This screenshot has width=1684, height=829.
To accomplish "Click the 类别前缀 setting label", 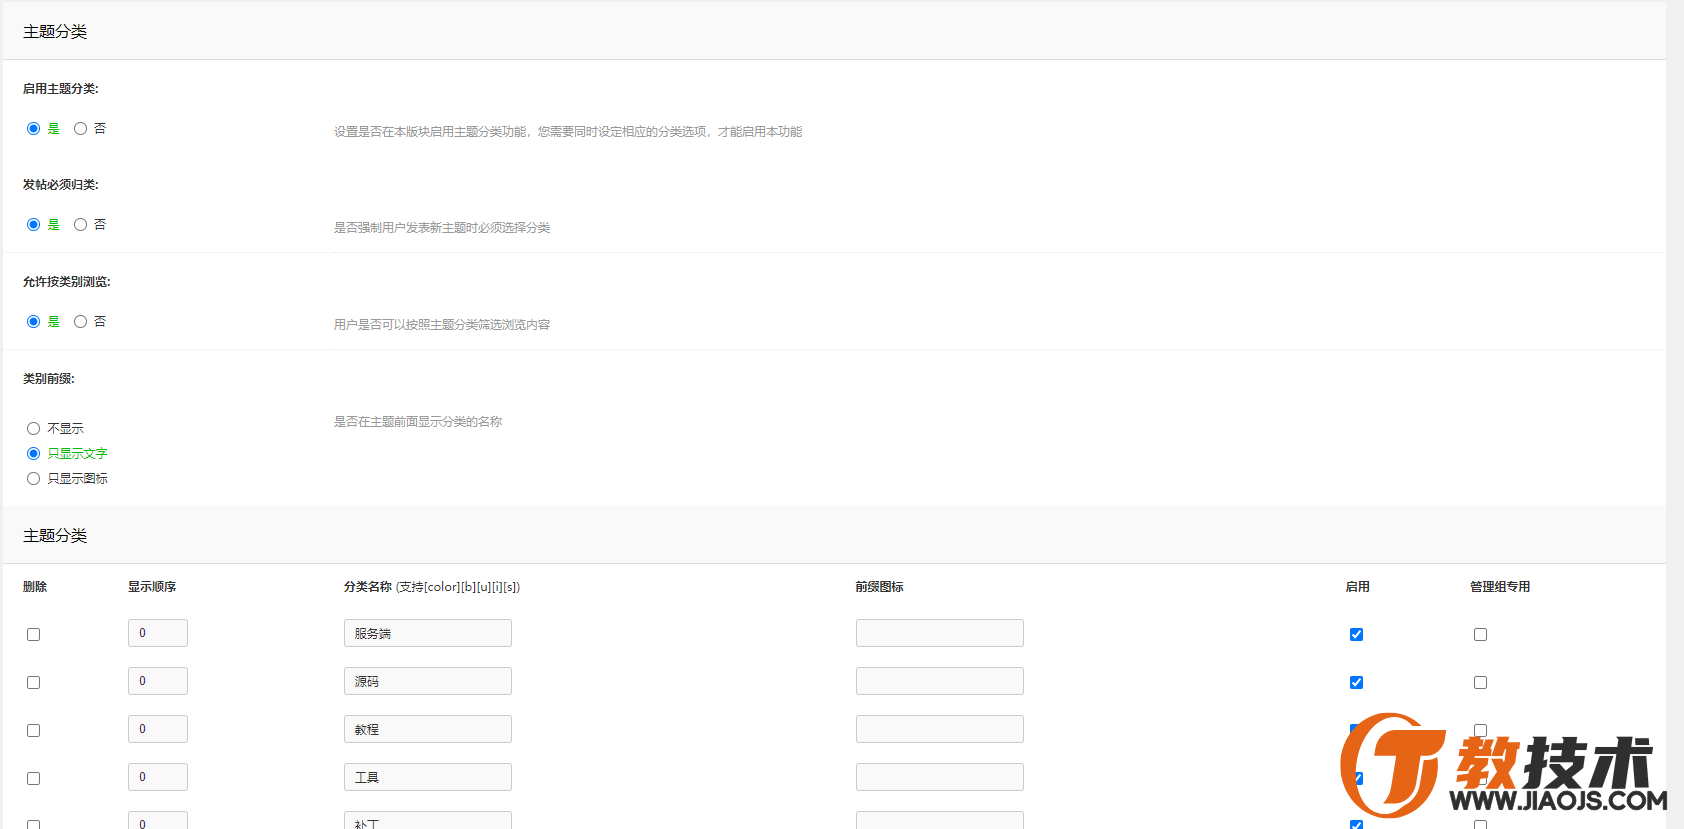I will (49, 379).
